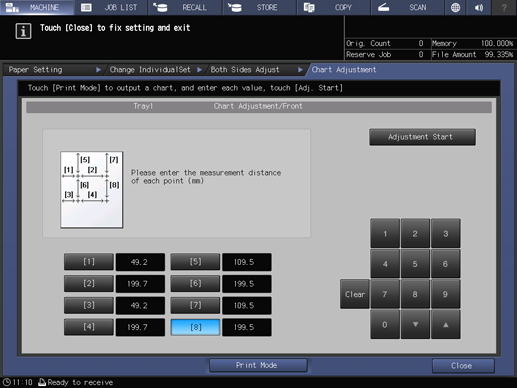Go back to Paper Setting breadcrumb
This screenshot has height=388, width=517.
(x=53, y=70)
